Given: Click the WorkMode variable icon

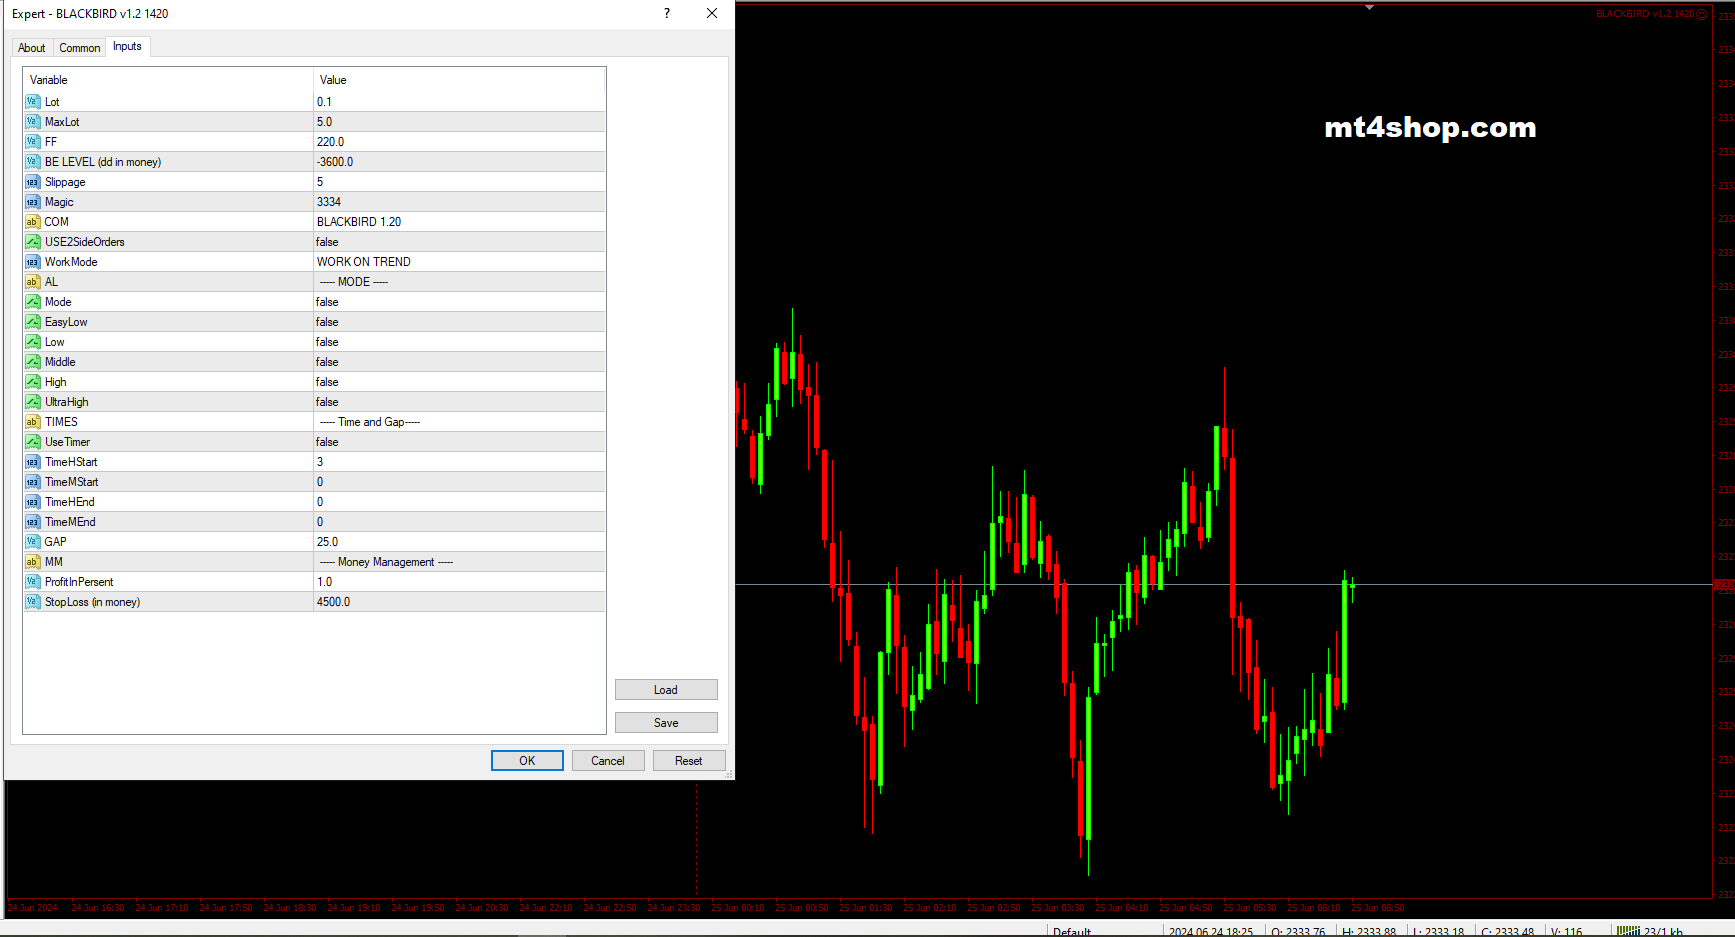Looking at the screenshot, I should pos(33,262).
